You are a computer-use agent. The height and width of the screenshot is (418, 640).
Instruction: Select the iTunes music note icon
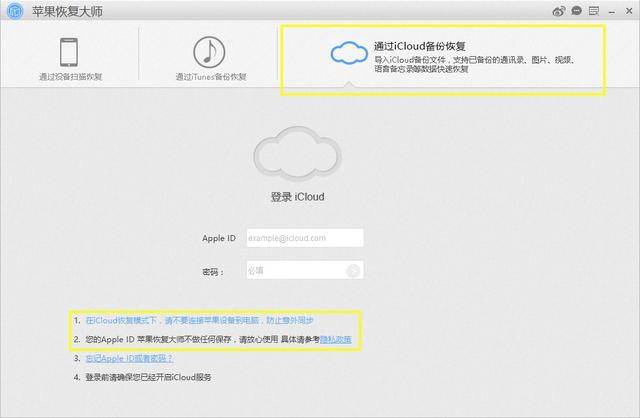click(209, 52)
